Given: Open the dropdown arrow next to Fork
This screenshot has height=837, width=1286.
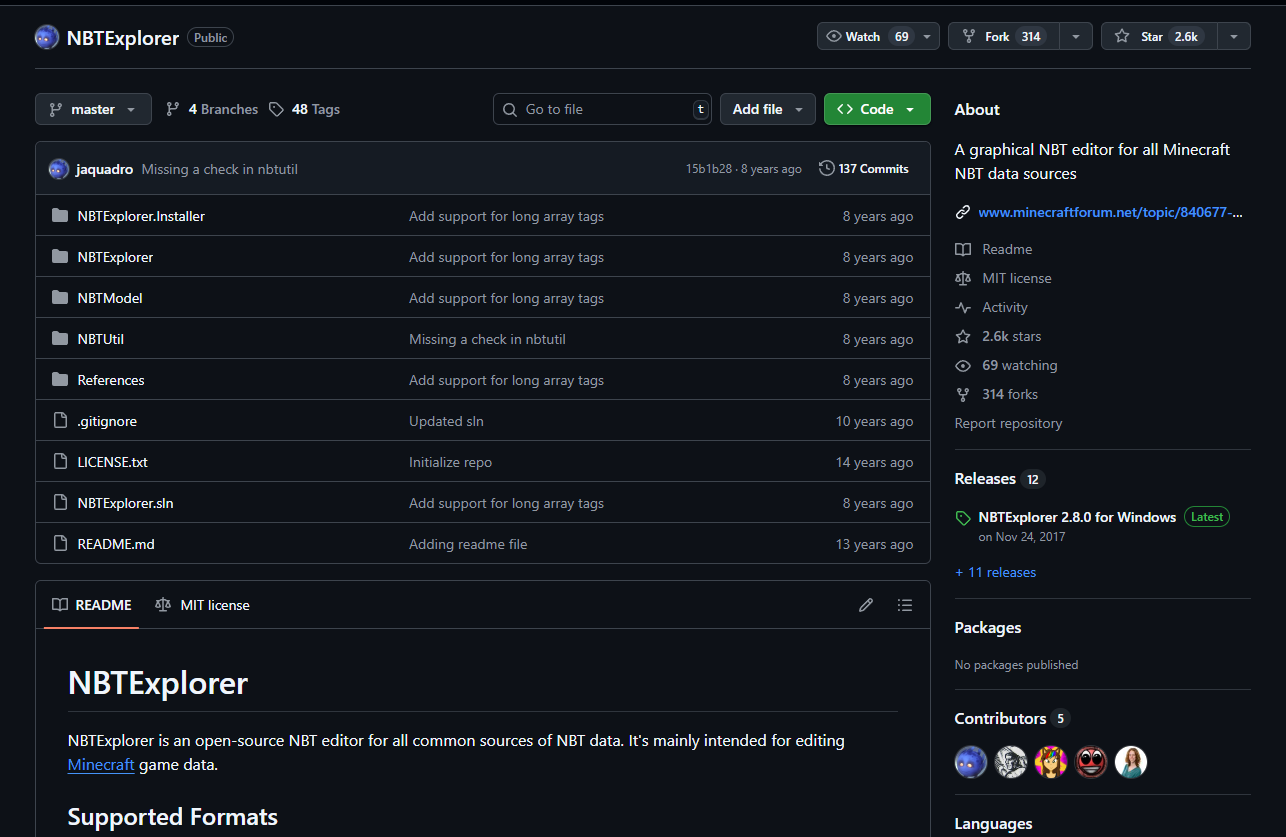Looking at the screenshot, I should click(x=1075, y=36).
